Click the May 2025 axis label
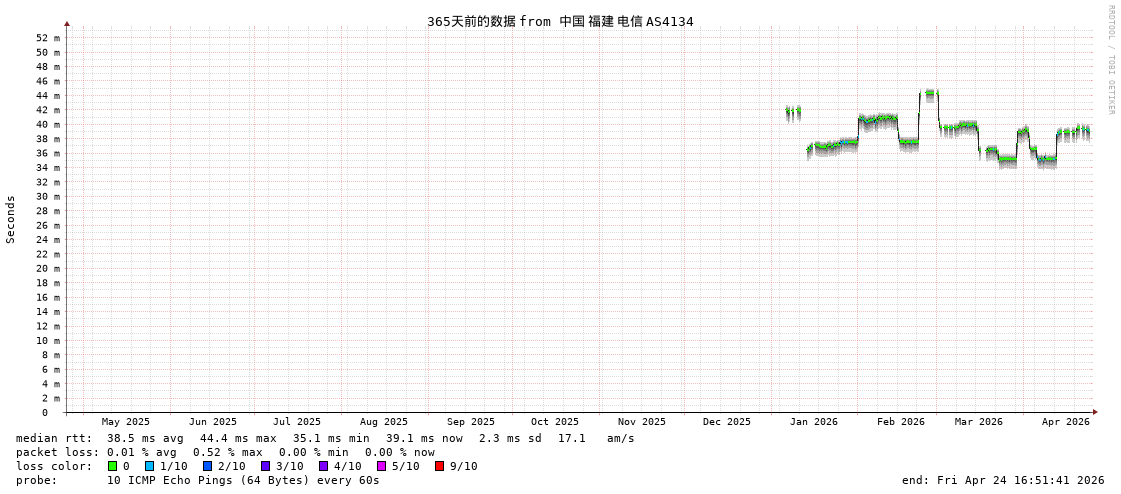Image resolution: width=1121 pixels, height=494 pixels. 126,422
